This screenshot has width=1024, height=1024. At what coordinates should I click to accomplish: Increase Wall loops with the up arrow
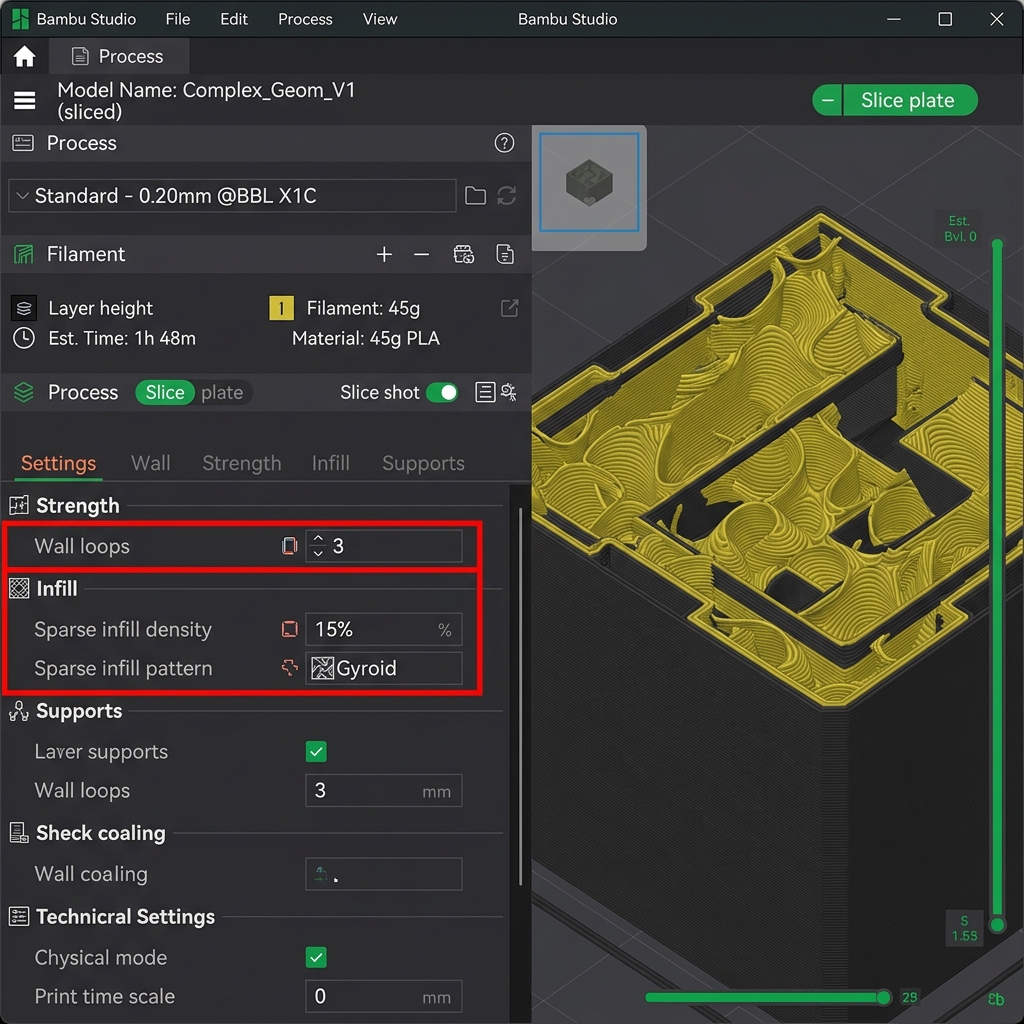coord(318,539)
